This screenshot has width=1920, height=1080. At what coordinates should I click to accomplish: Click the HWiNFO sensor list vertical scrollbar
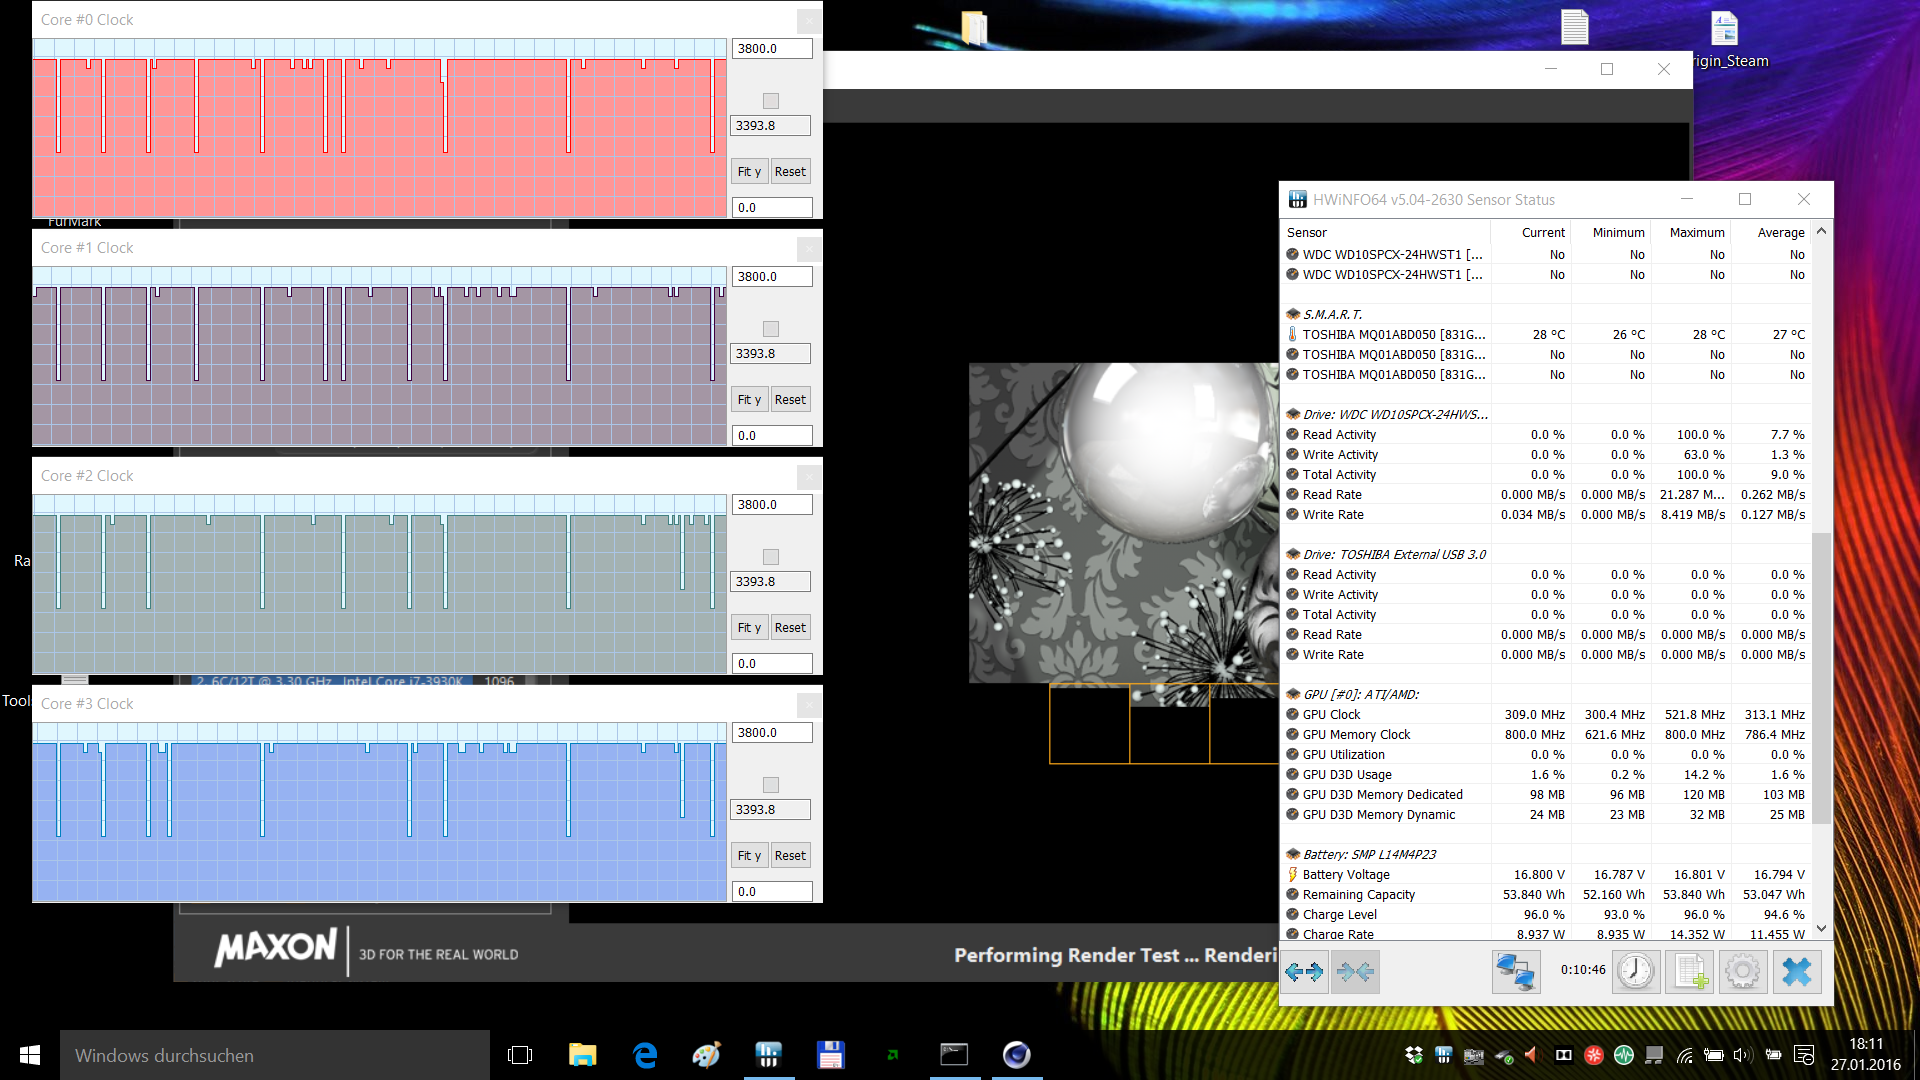point(1821,680)
